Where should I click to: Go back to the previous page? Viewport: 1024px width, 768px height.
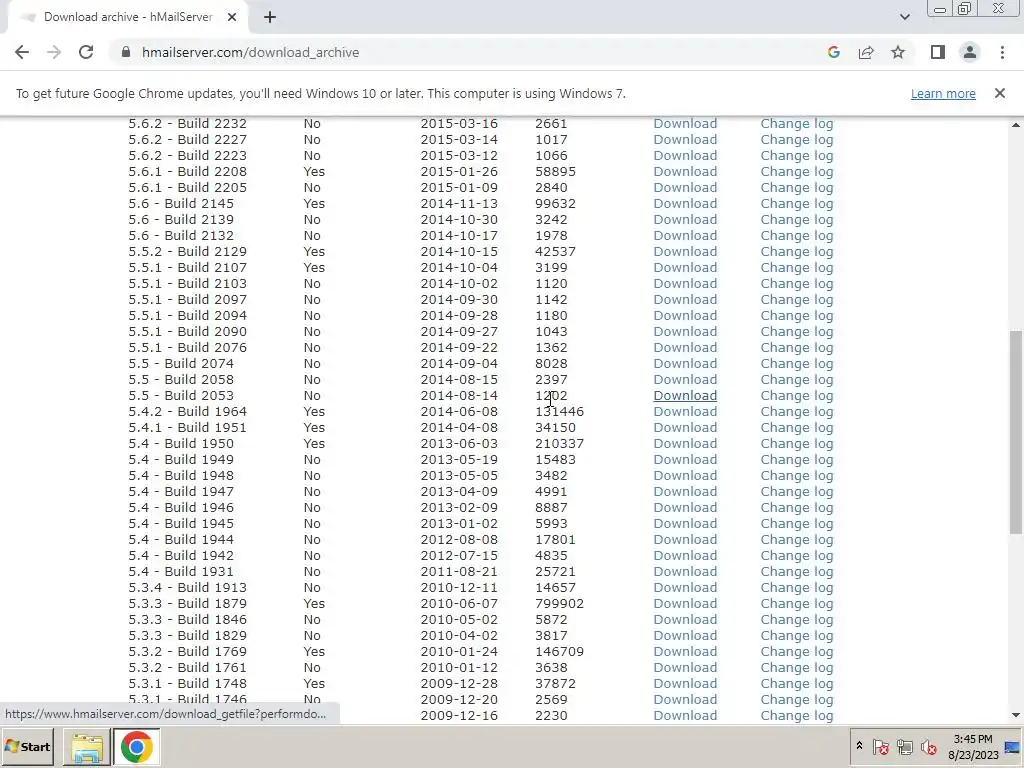22,52
